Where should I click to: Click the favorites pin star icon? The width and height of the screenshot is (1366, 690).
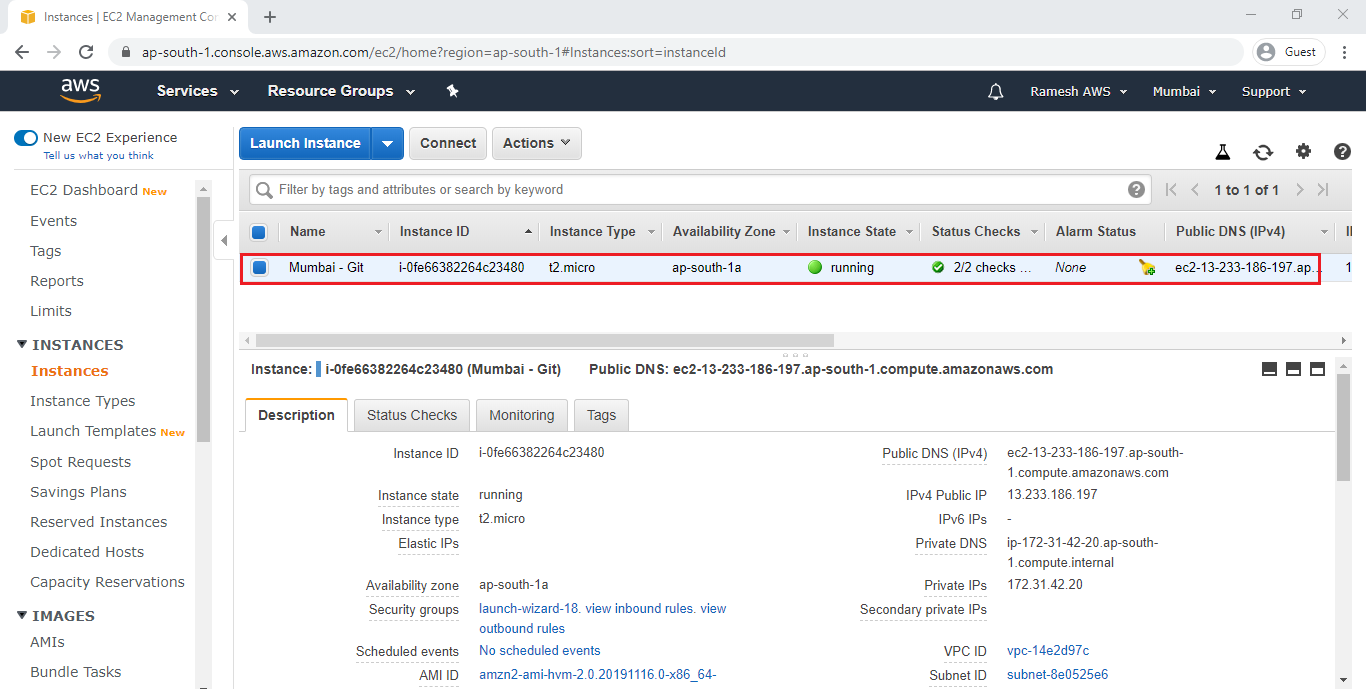[x=452, y=90]
